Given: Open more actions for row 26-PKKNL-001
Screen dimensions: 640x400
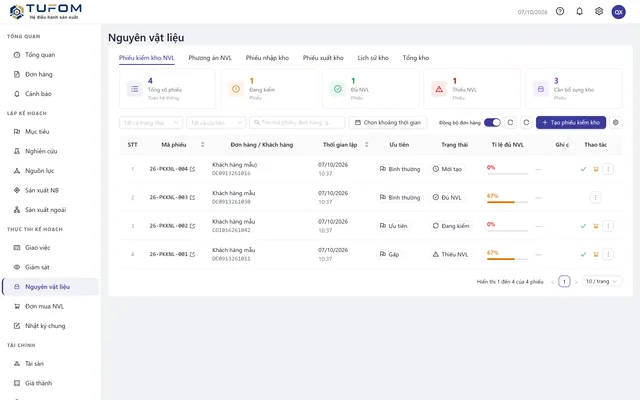Looking at the screenshot, I should point(608,254).
